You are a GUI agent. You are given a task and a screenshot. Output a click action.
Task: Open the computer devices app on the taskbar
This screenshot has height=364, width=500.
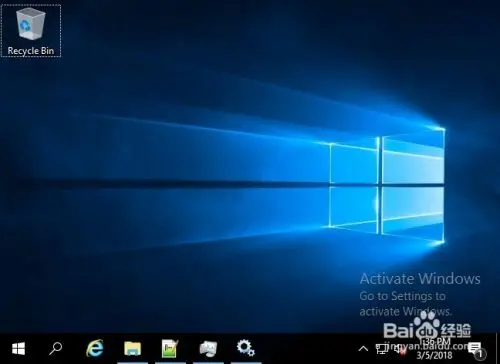pyautogui.click(x=208, y=349)
